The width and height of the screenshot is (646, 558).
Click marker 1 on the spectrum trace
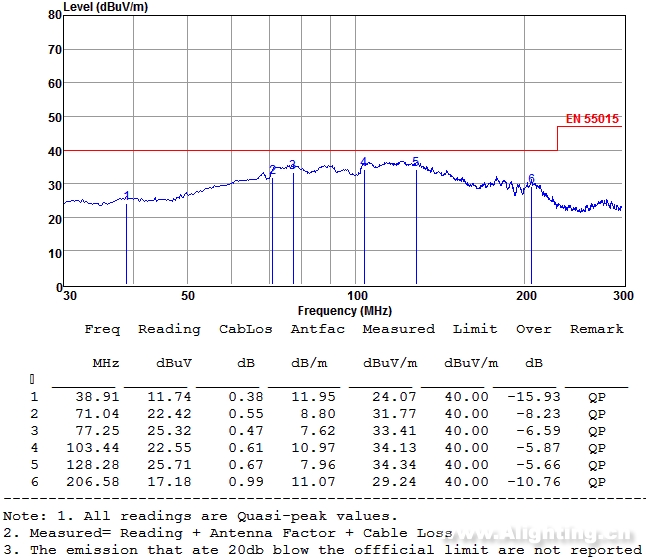[126, 195]
